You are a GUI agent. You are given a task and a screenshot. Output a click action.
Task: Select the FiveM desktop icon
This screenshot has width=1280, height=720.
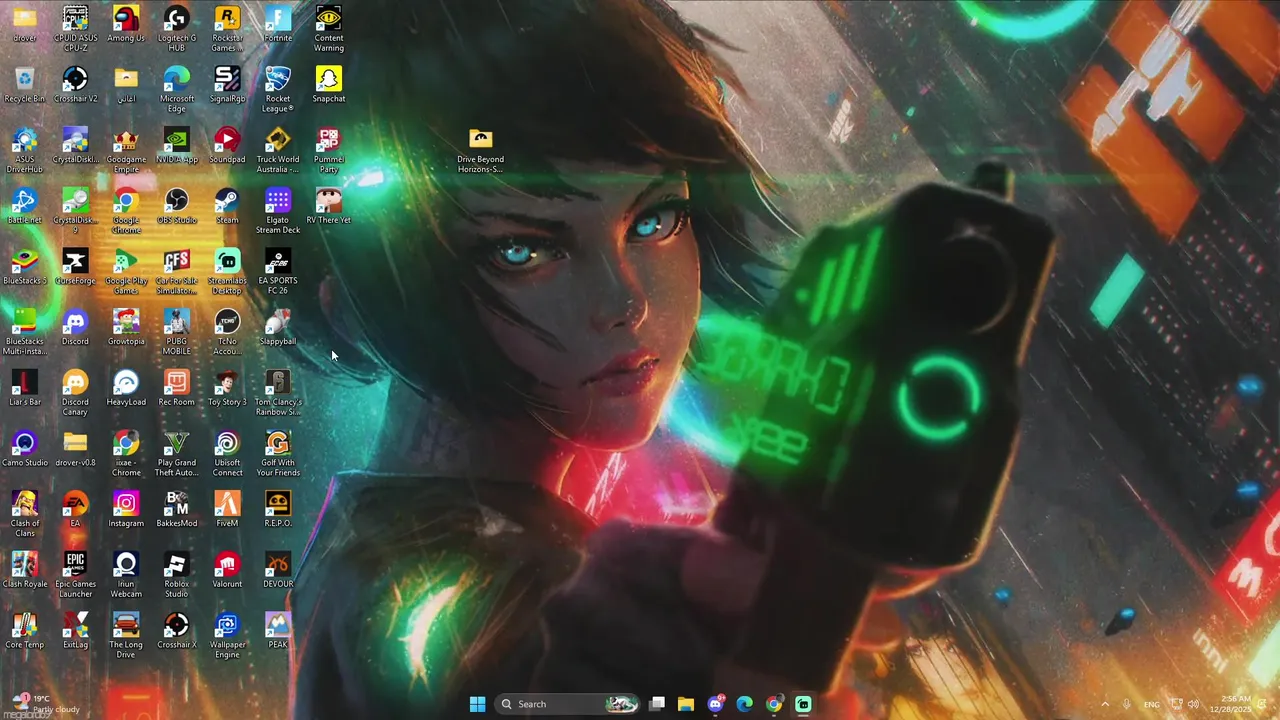[x=227, y=511]
